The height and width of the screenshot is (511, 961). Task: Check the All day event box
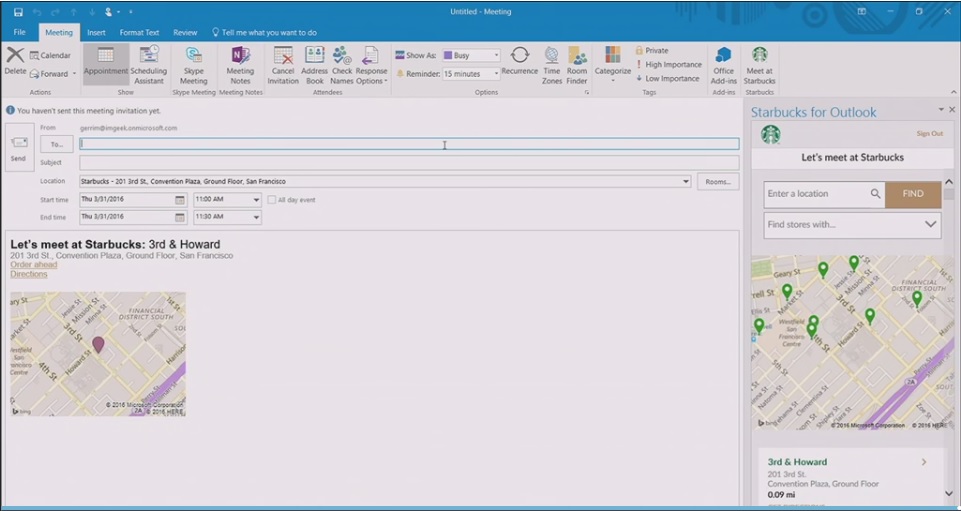(x=272, y=200)
